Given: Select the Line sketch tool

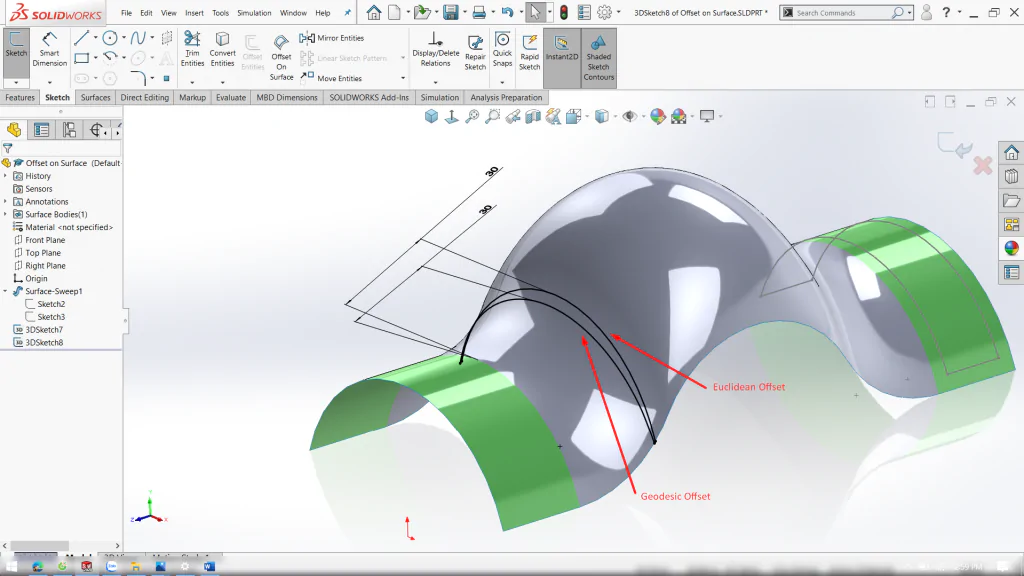Looking at the screenshot, I should [81, 39].
